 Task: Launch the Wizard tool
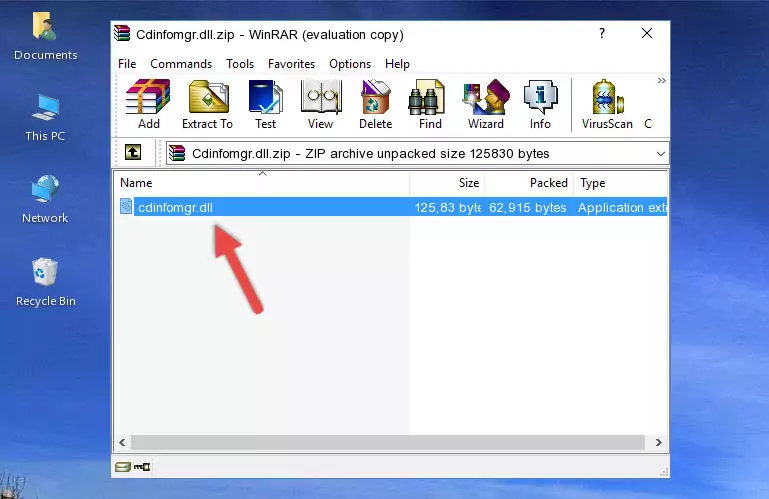(486, 104)
